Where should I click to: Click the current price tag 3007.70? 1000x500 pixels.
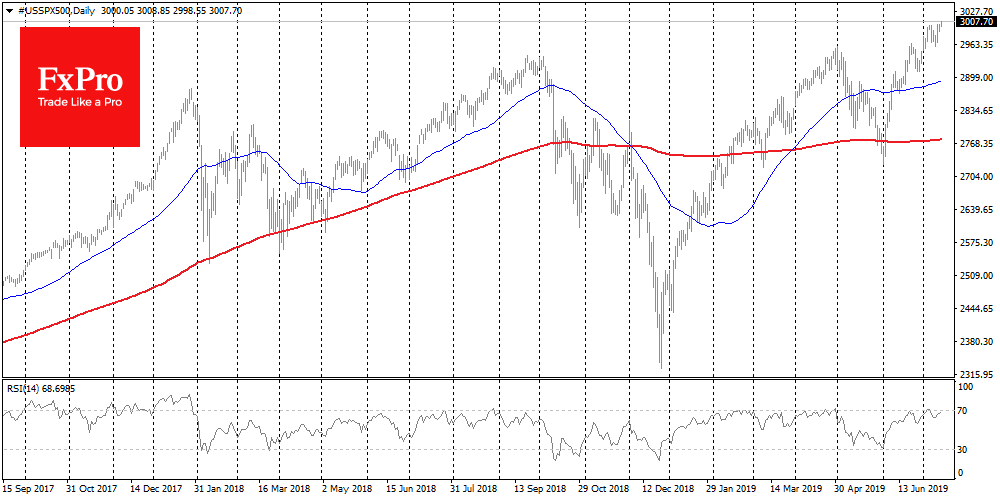pos(973,21)
